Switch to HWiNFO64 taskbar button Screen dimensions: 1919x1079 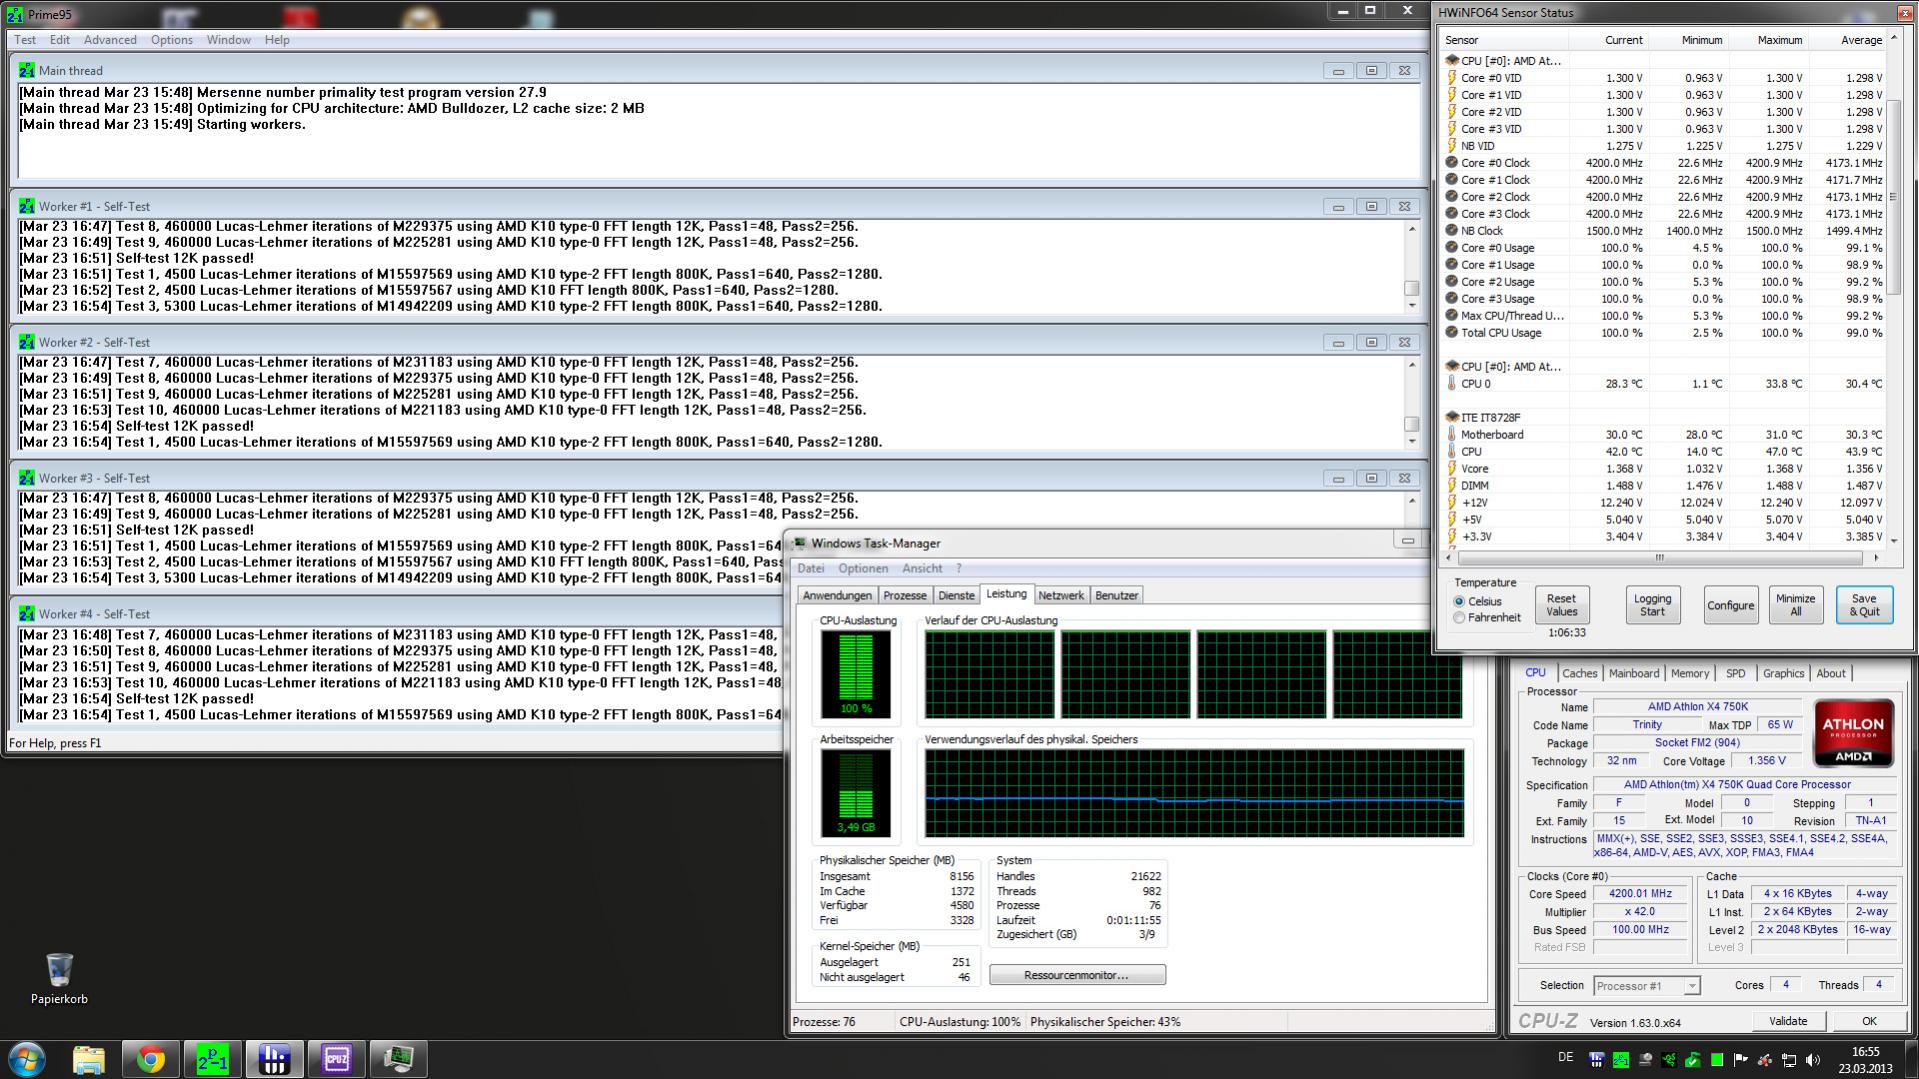[275, 1059]
